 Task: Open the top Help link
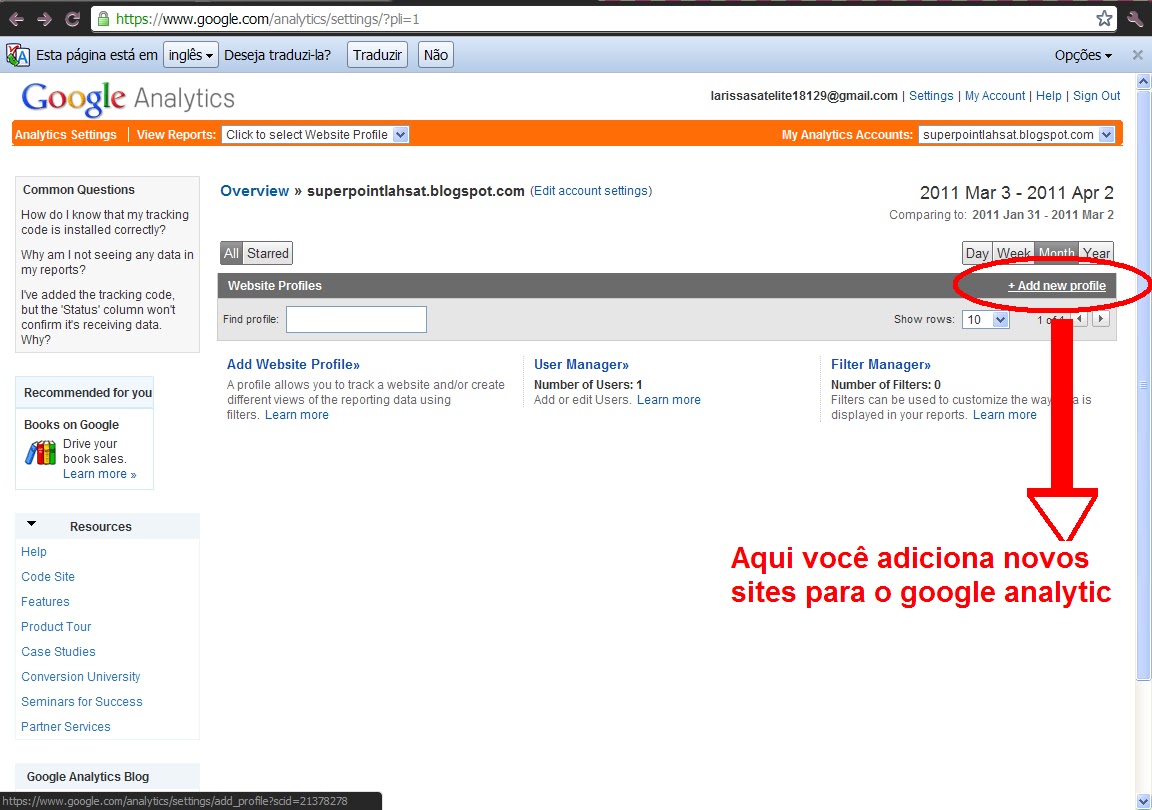tap(1048, 96)
